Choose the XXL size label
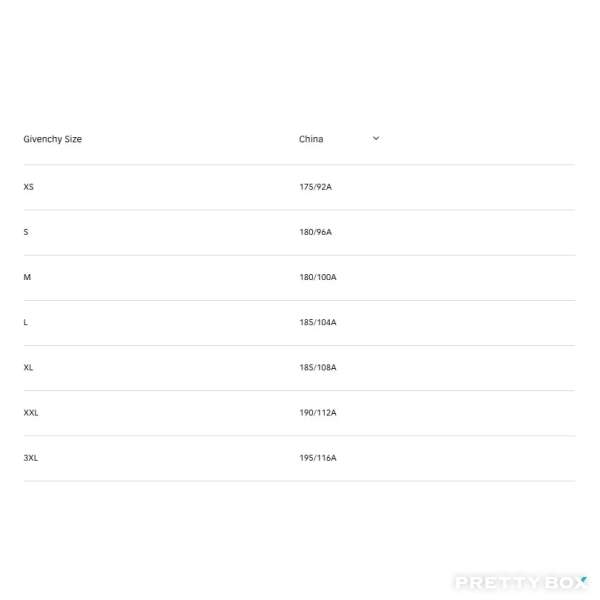Image resolution: width=600 pixels, height=600 pixels. tap(31, 412)
